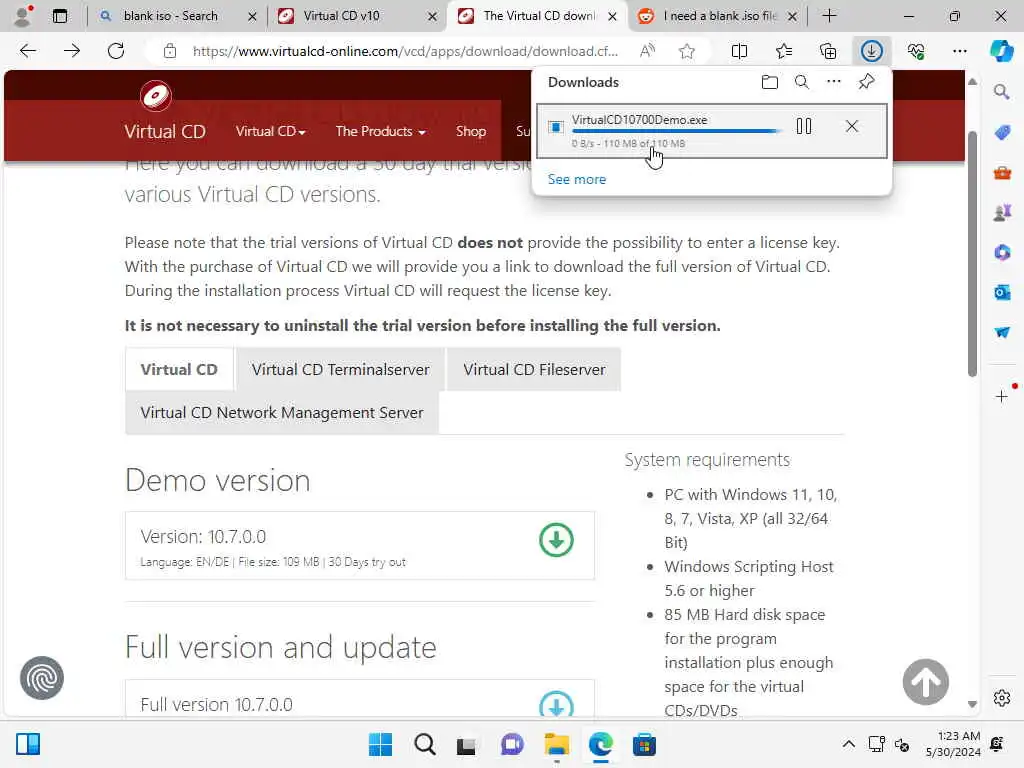Go forward to the next page
Screen dimensions: 1024x768
72,51
